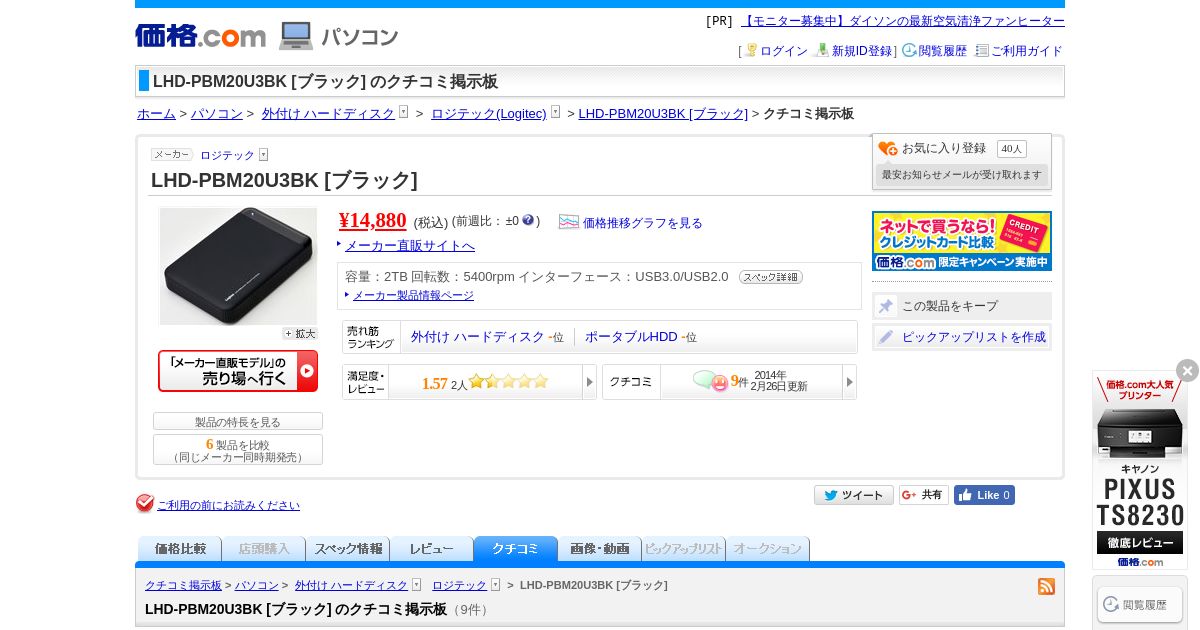The width and height of the screenshot is (1200, 630).
Task: Switch to the レビュー tab
Action: [x=432, y=549]
